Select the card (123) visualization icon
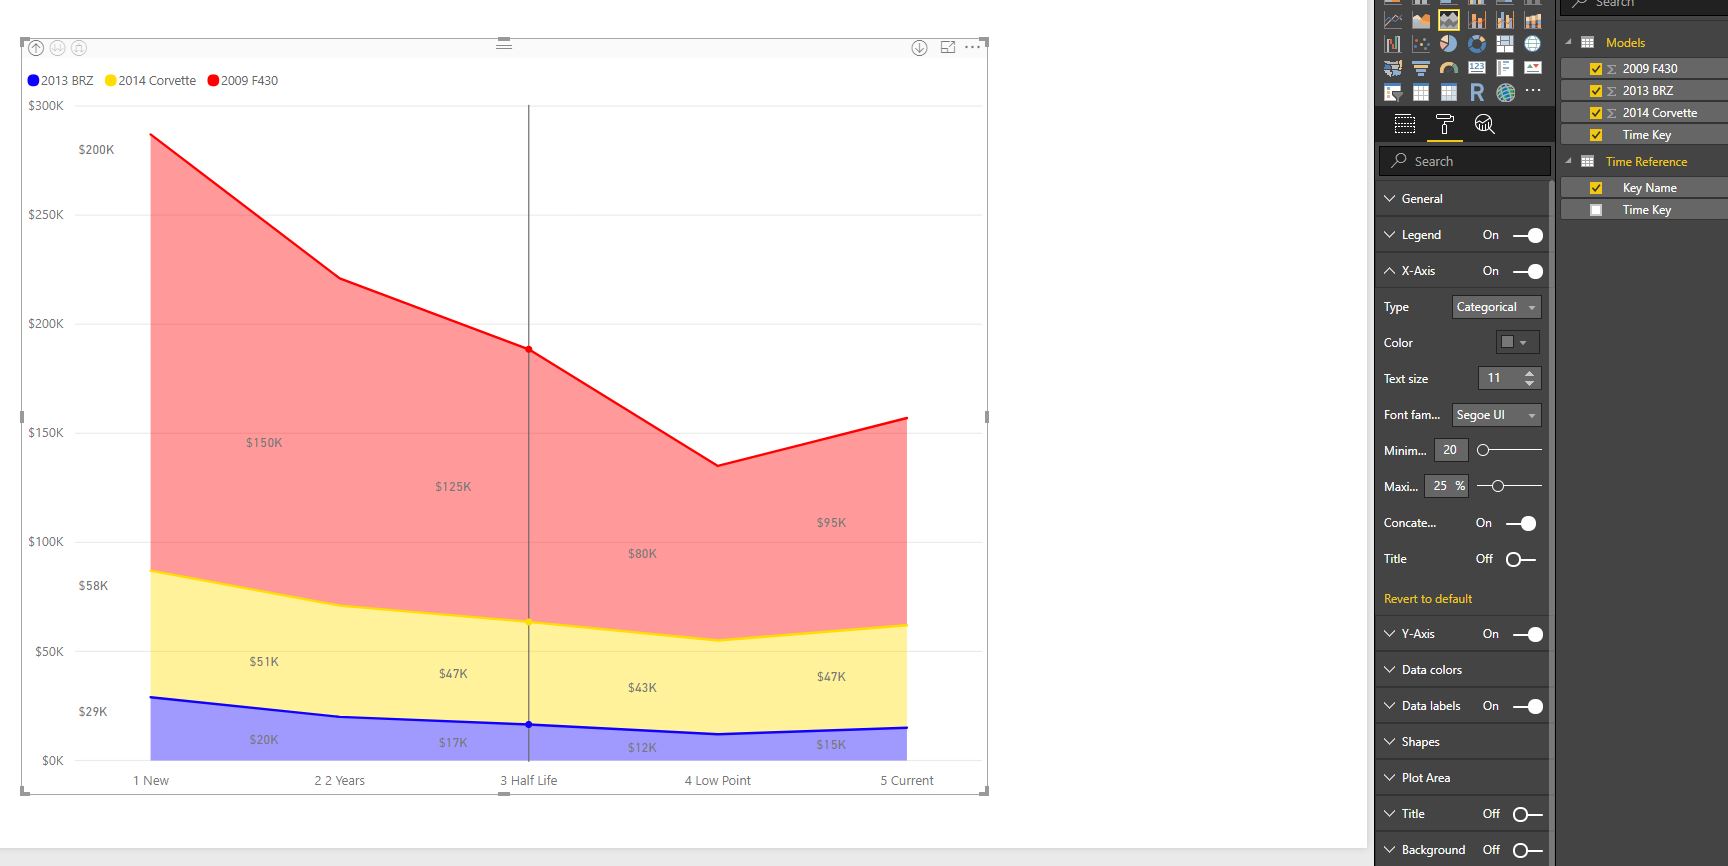 point(1477,68)
